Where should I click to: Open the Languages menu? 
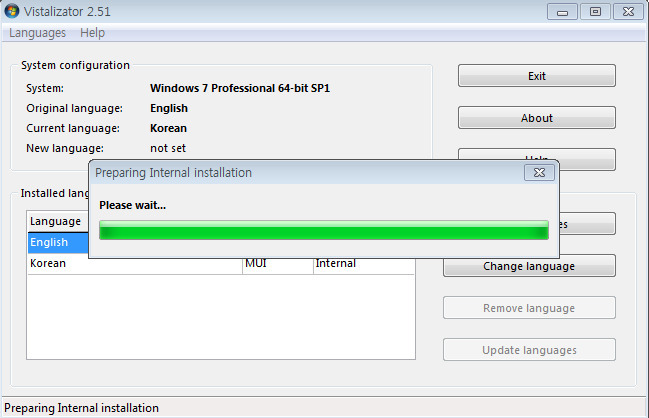tap(37, 33)
